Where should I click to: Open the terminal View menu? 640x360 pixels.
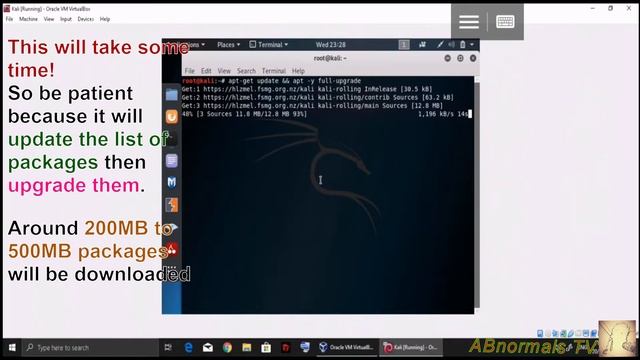click(x=224, y=71)
